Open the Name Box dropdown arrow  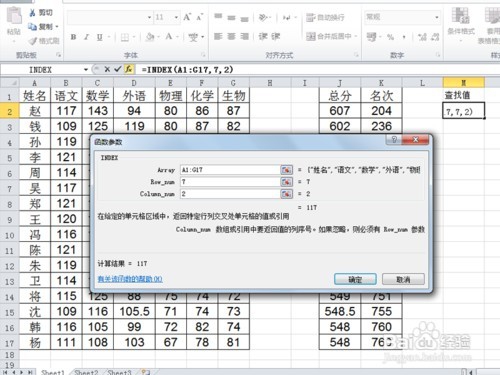tap(86, 70)
